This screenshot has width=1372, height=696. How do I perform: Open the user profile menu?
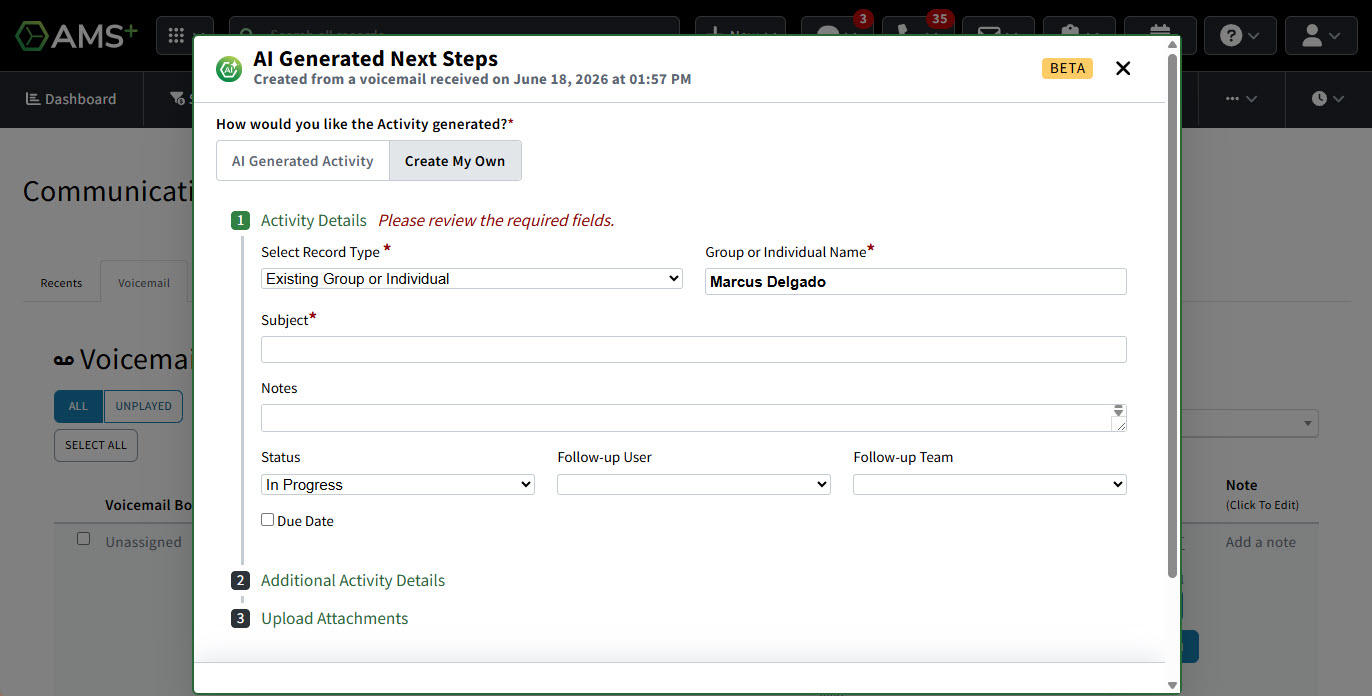1321,36
